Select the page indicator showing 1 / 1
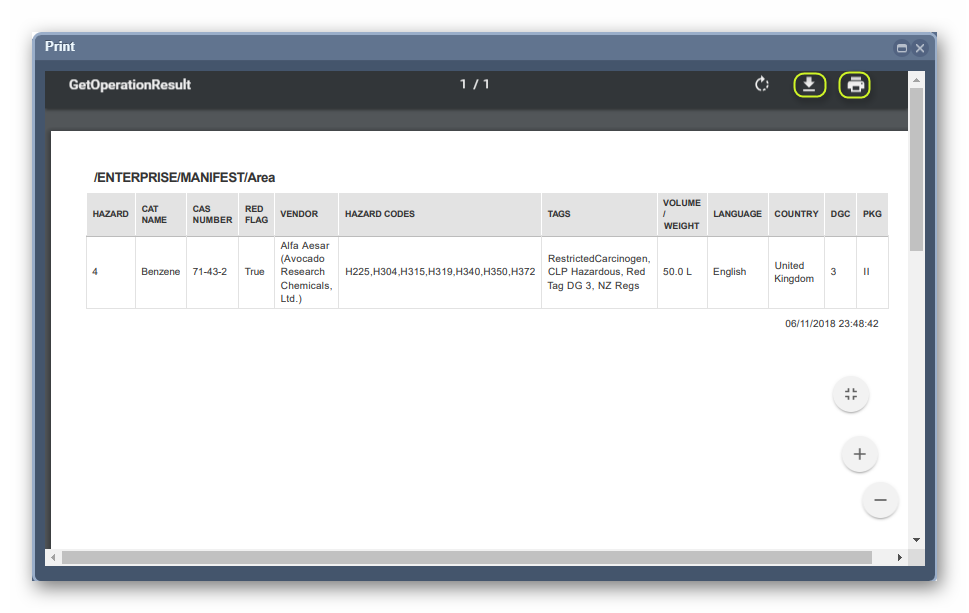Viewport: 969px width, 613px height. point(475,84)
